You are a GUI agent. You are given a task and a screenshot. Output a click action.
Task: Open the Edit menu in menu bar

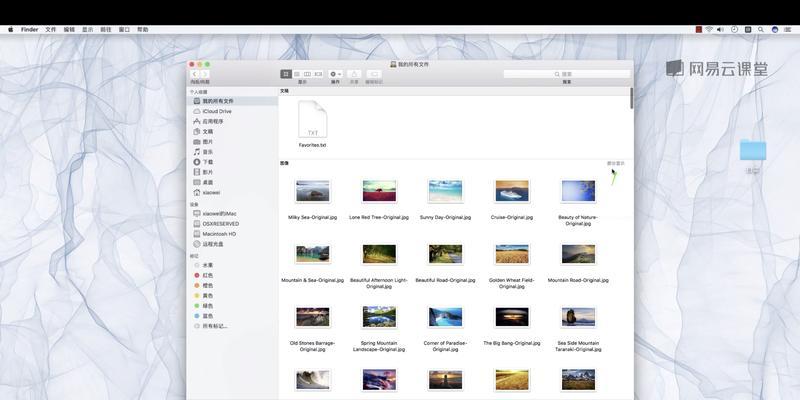[x=69, y=30]
